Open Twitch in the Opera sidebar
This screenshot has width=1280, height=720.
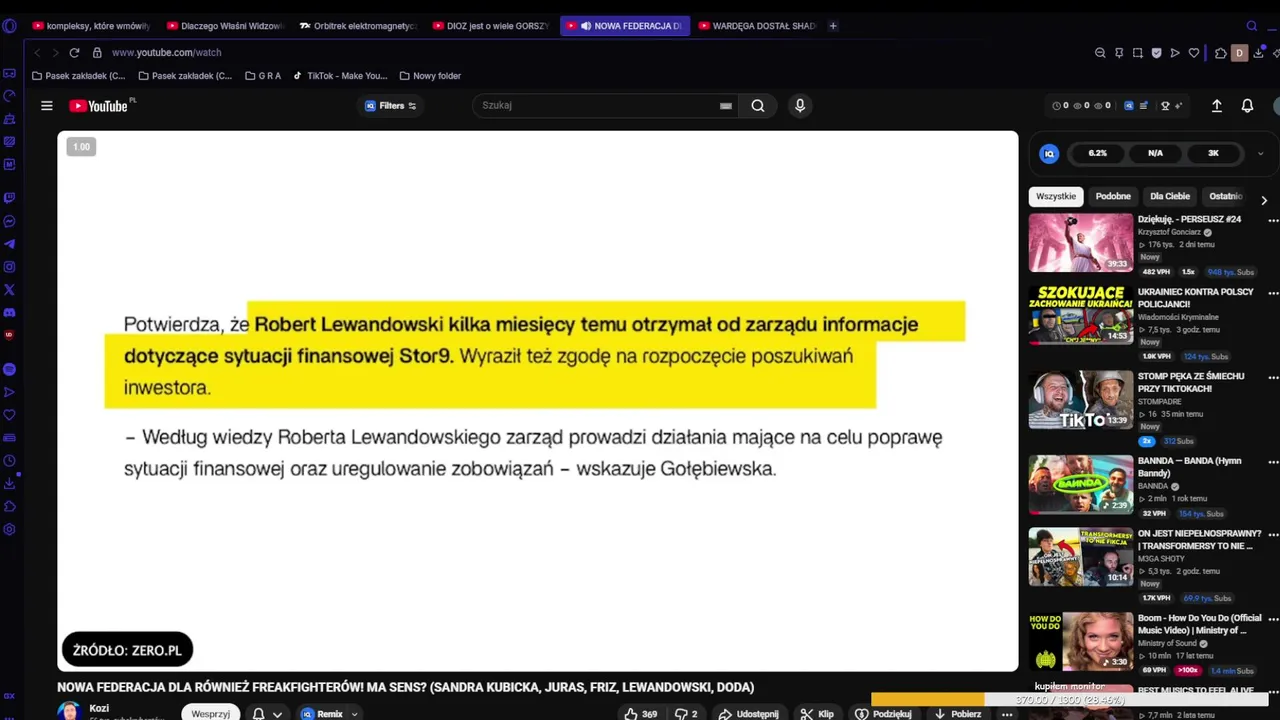(9, 198)
